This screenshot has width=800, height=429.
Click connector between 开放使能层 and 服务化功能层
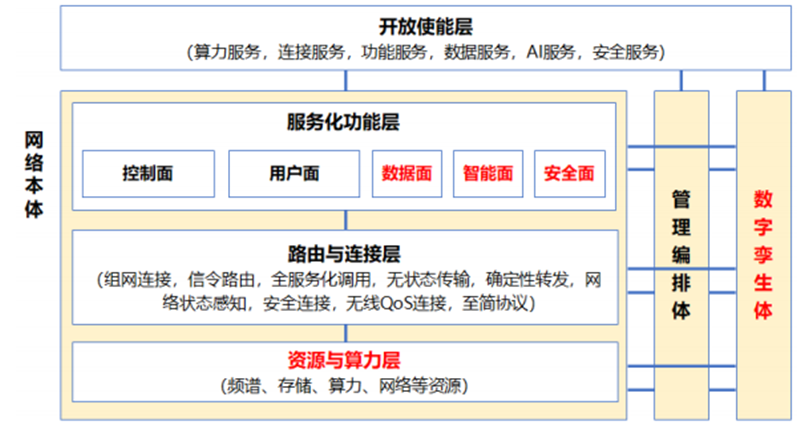tap(346, 81)
